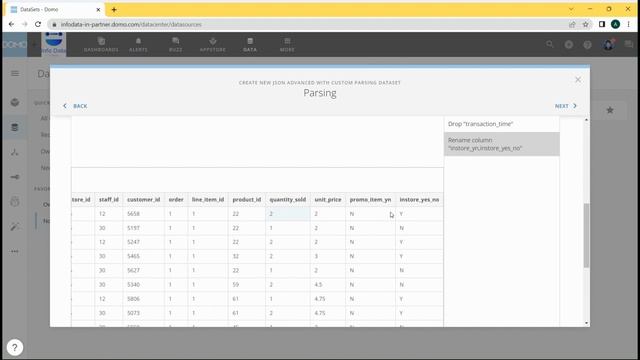Bookmark this page with the star

click(x=586, y=24)
